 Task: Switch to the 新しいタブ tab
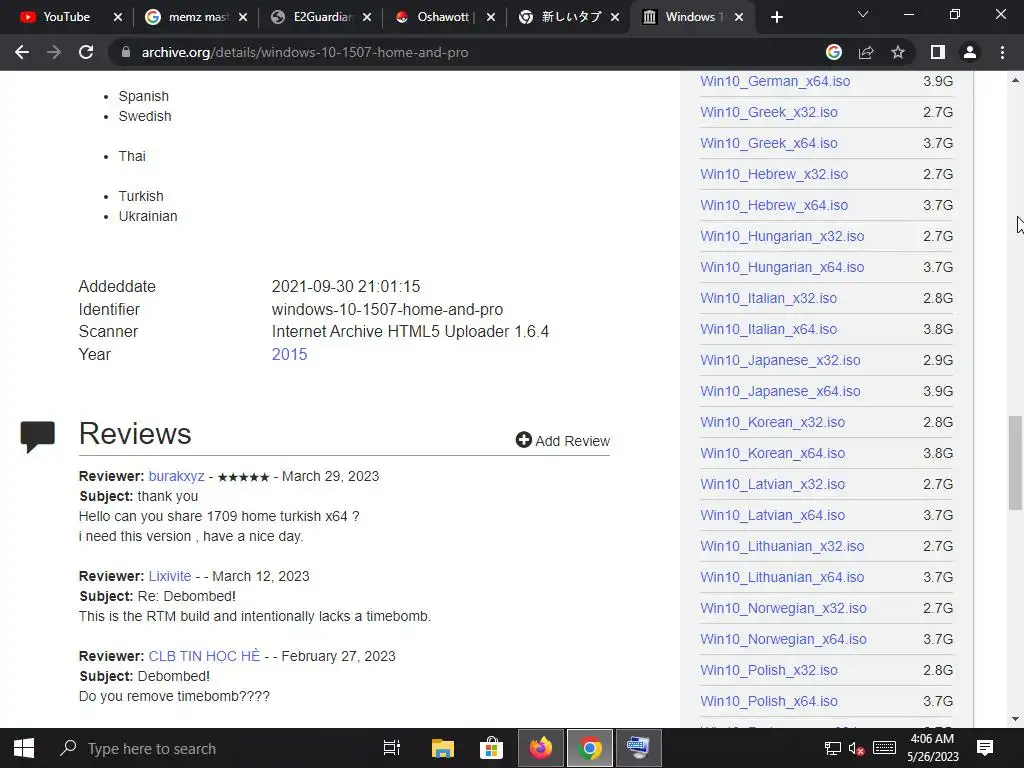pos(568,17)
